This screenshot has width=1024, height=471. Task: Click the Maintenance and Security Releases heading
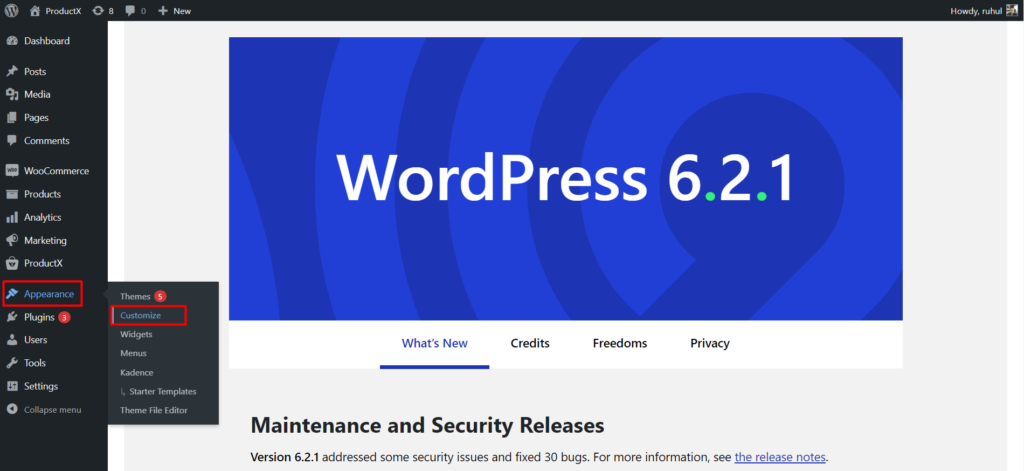[427, 426]
